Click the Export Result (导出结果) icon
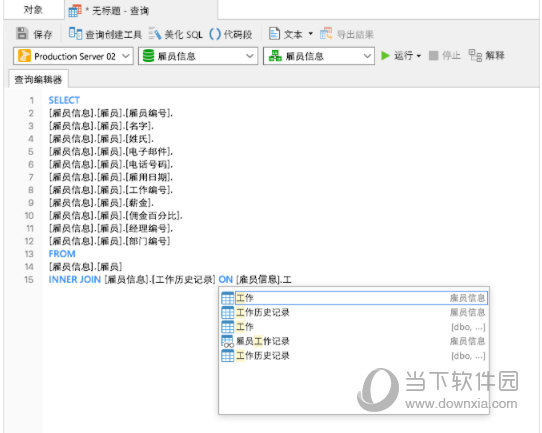The width and height of the screenshot is (542, 433). (x=326, y=34)
